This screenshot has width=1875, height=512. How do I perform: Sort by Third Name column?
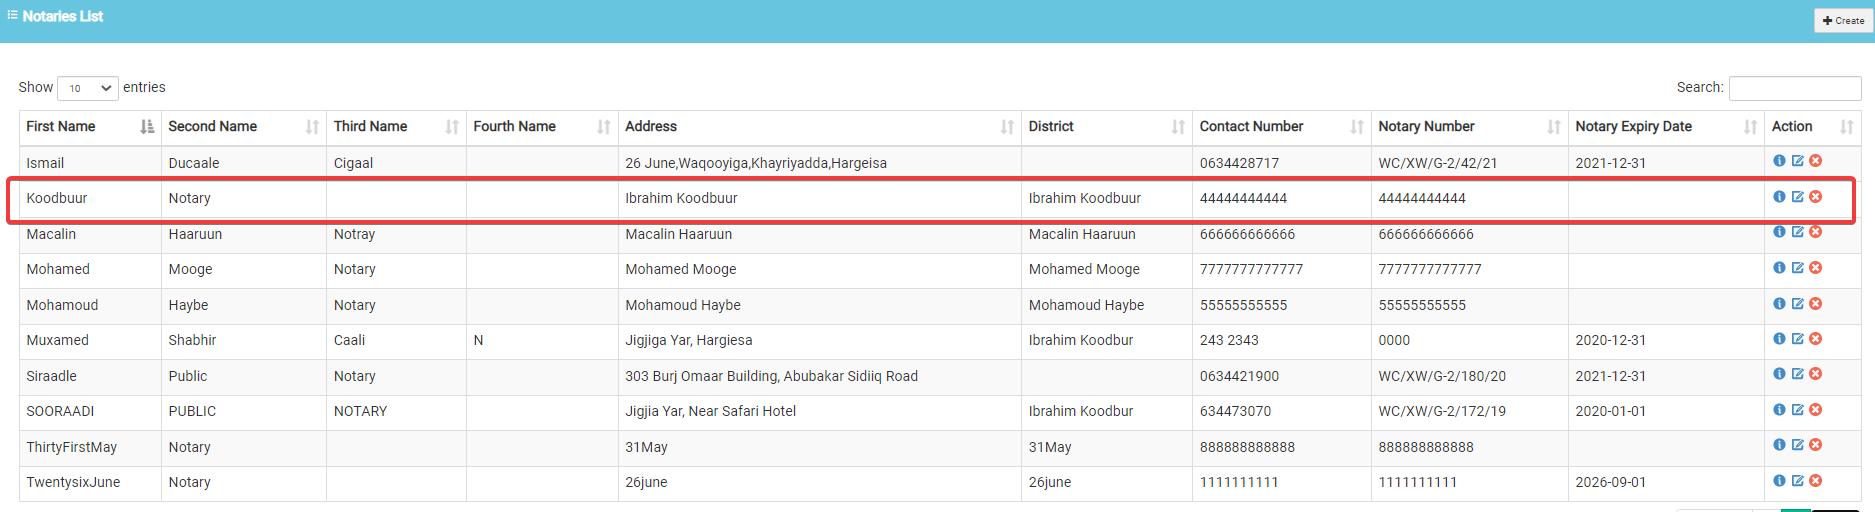point(396,127)
